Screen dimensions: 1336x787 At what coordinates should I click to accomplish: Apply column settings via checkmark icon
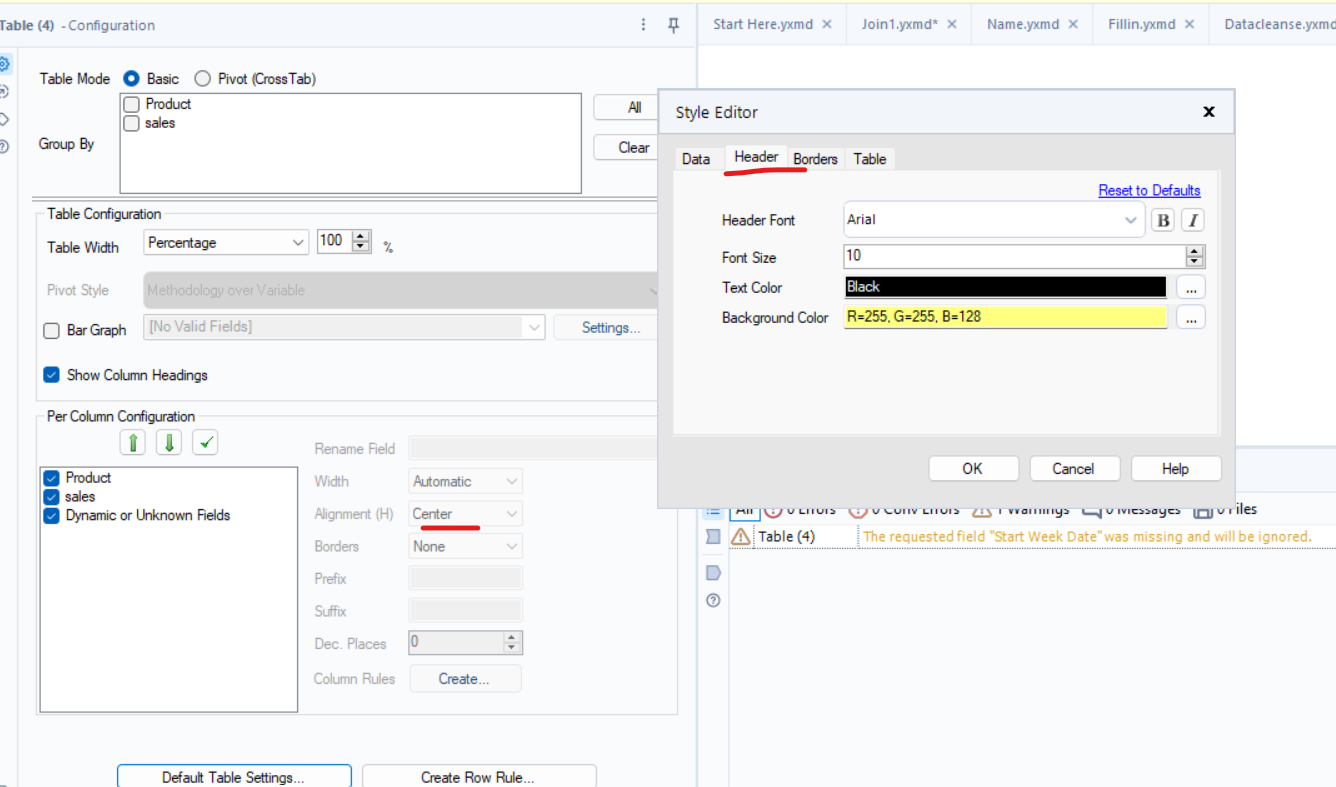(205, 441)
